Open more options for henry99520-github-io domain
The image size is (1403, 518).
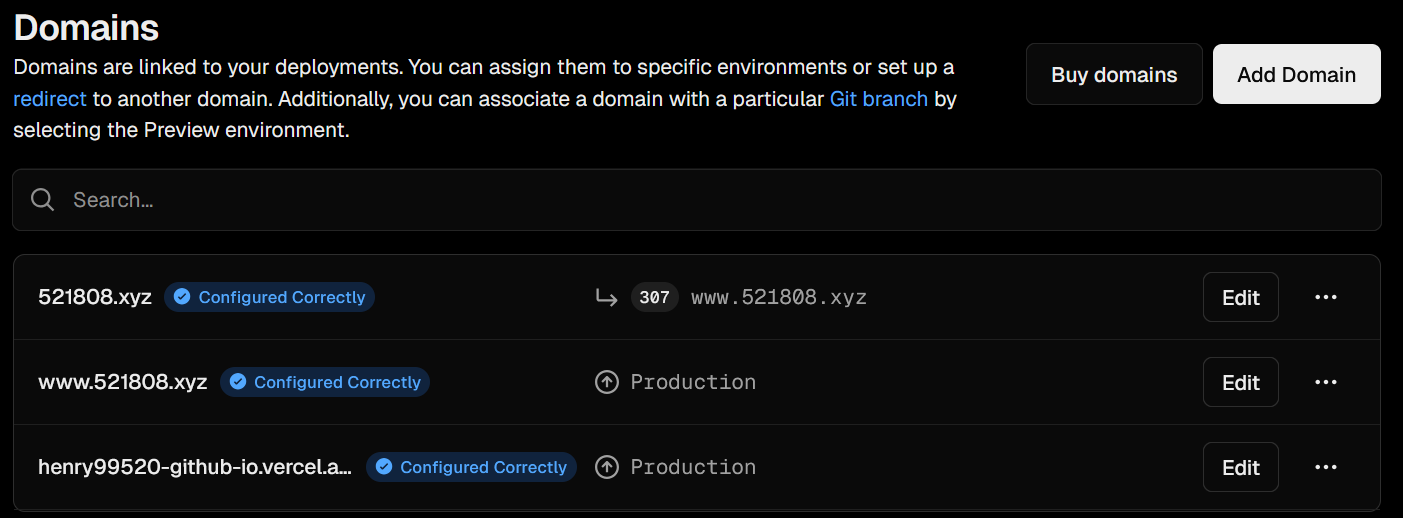[1326, 467]
